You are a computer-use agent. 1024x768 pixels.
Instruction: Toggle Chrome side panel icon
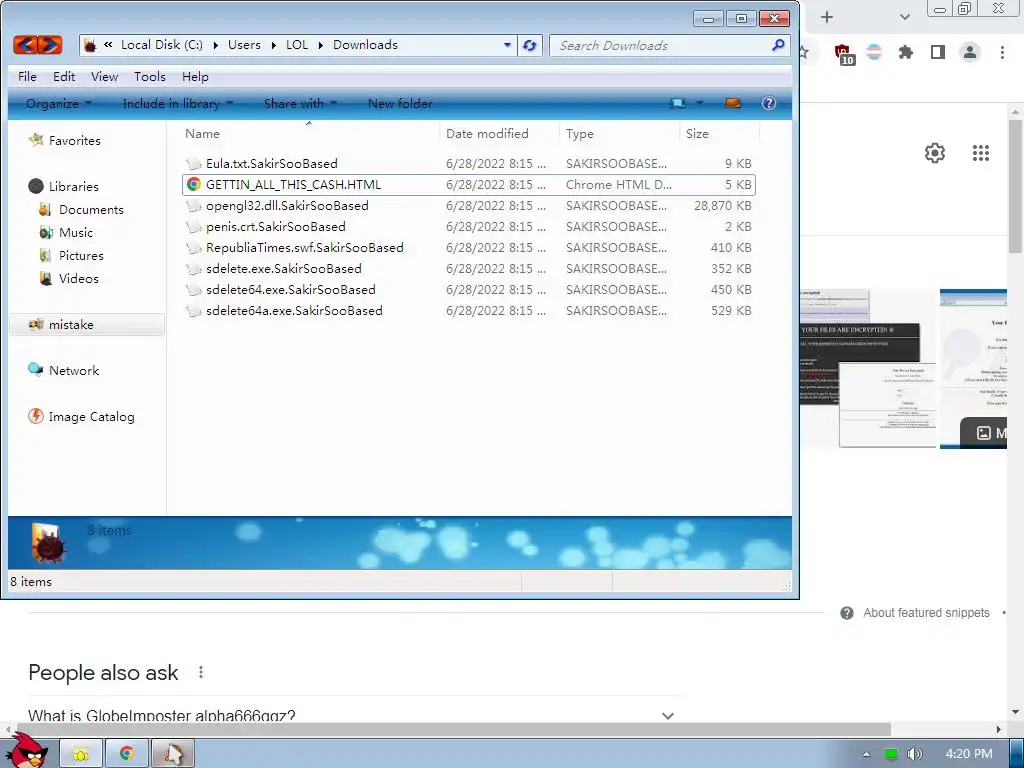coord(938,52)
